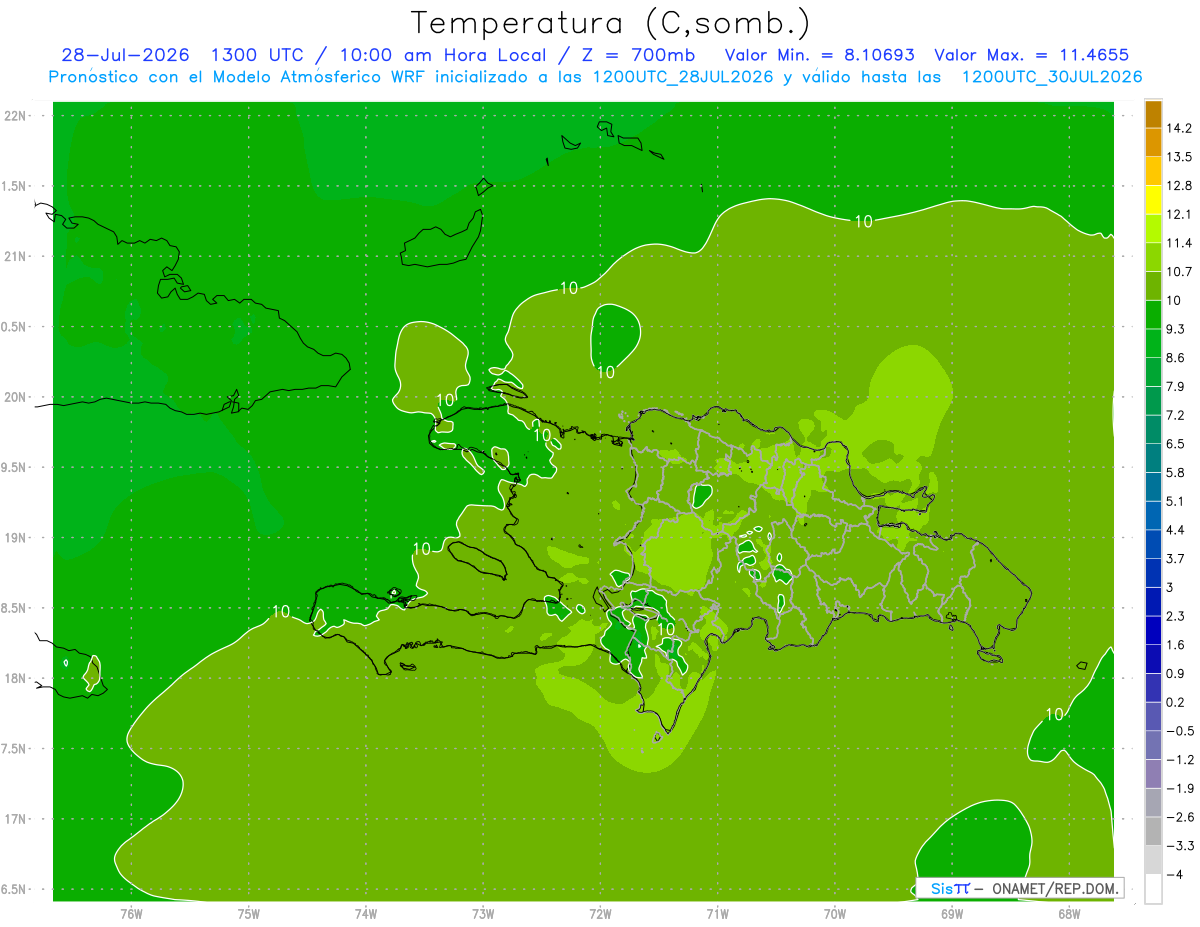The image size is (1200, 927).
Task: Click legend value "-1.2"
Action: coord(1180,759)
